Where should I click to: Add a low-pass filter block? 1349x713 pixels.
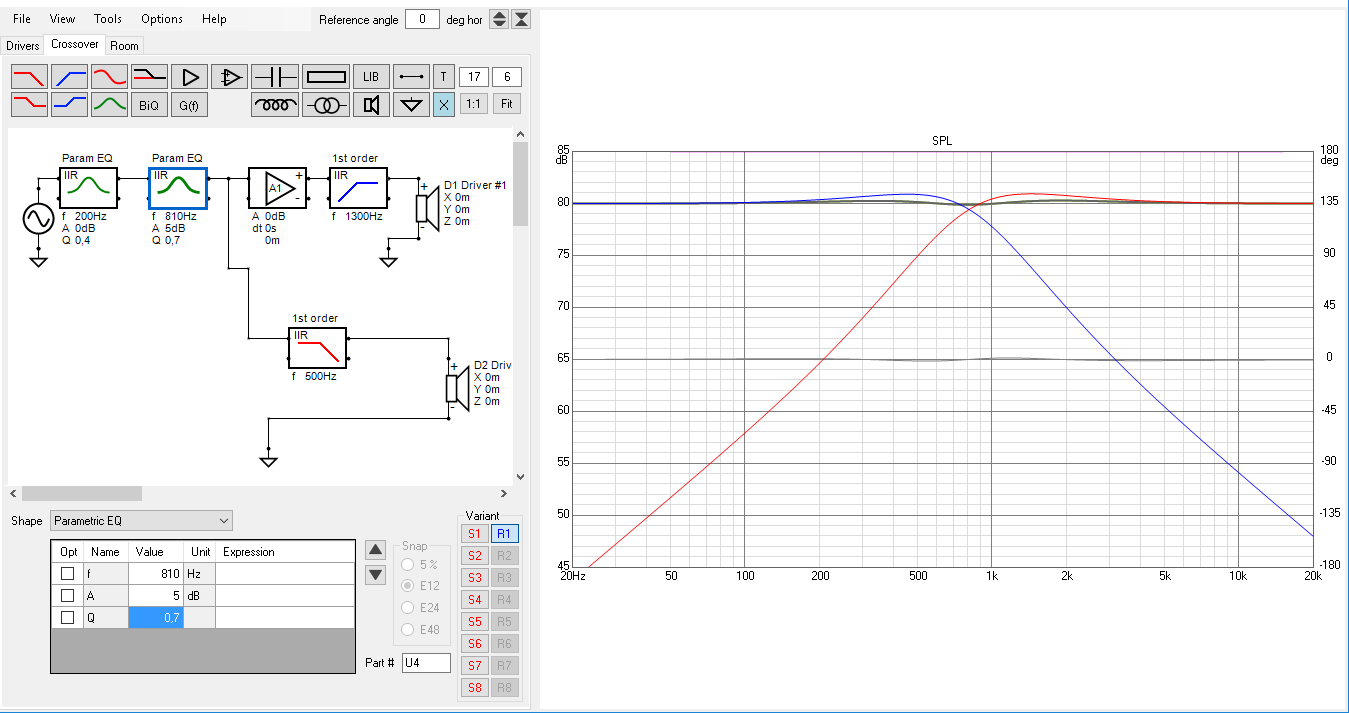29,77
